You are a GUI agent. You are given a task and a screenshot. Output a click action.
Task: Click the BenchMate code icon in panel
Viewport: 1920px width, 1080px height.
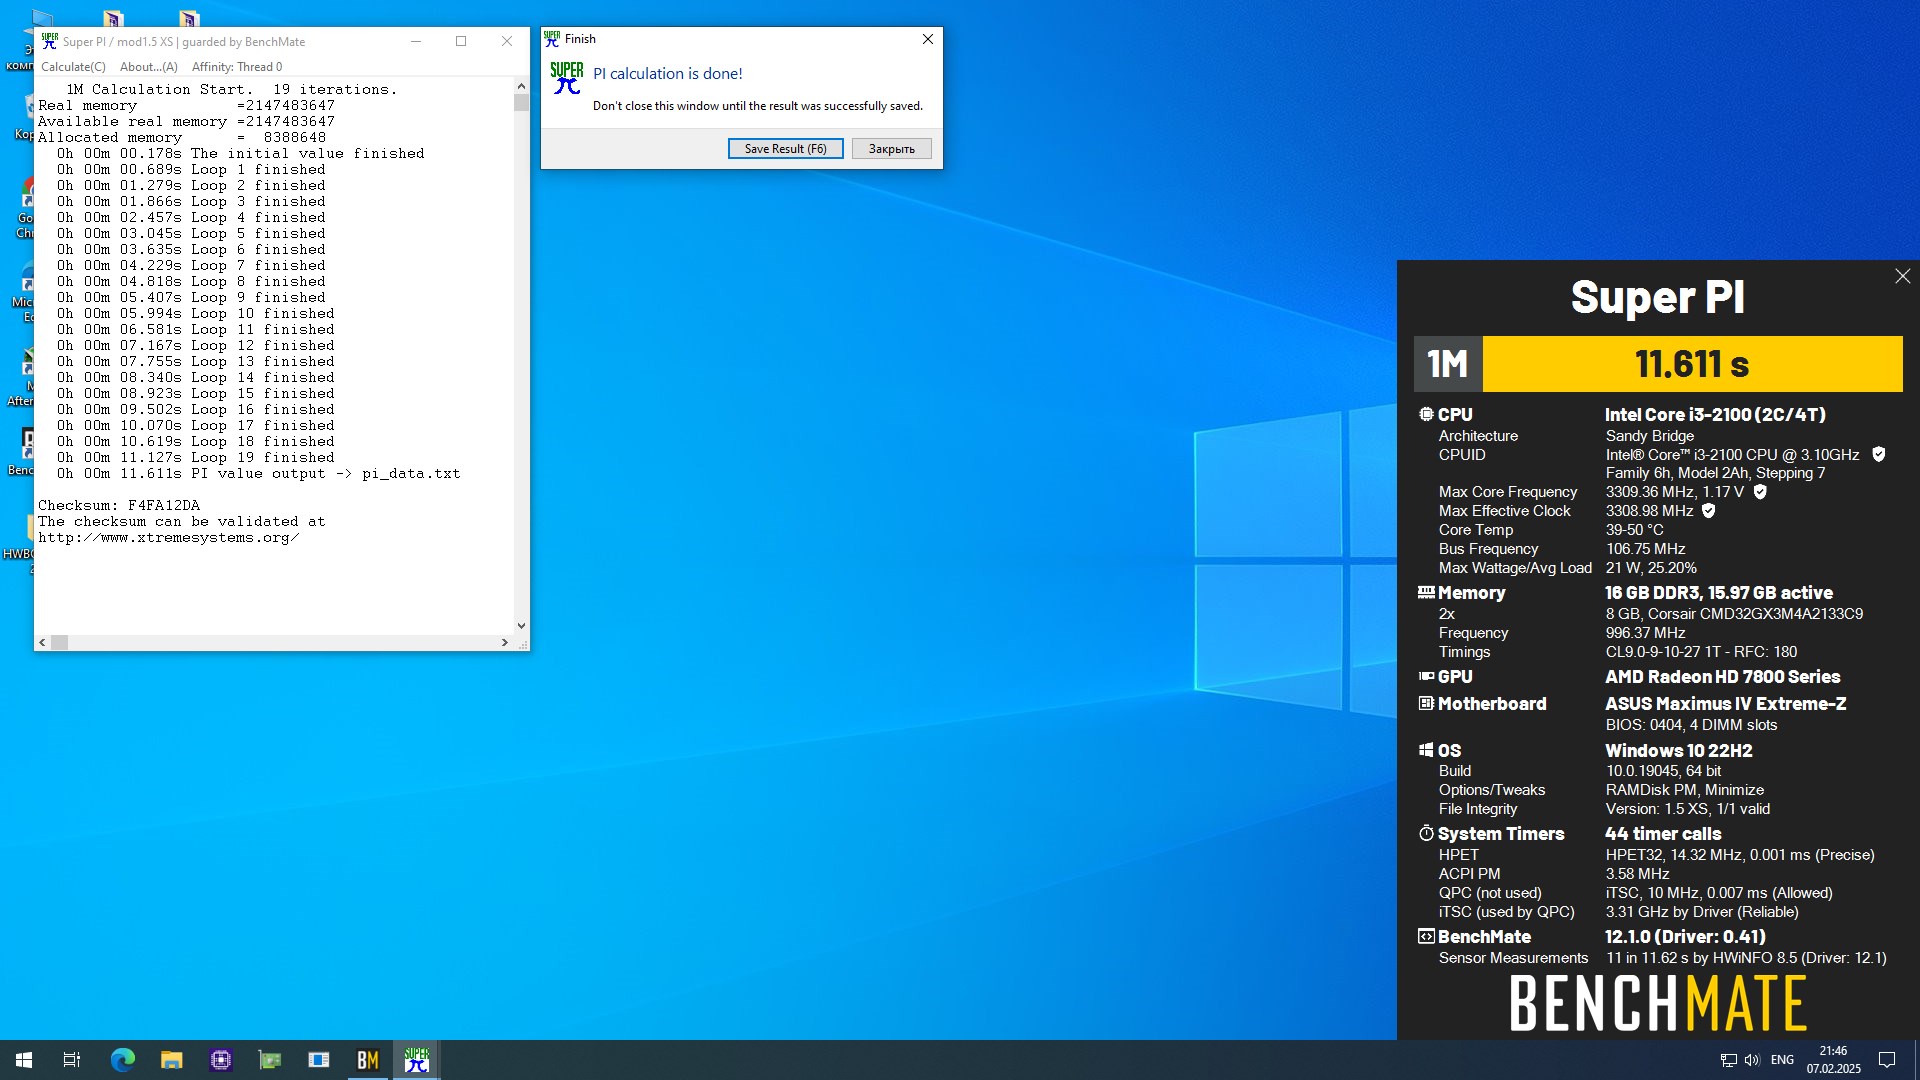pos(1426,936)
